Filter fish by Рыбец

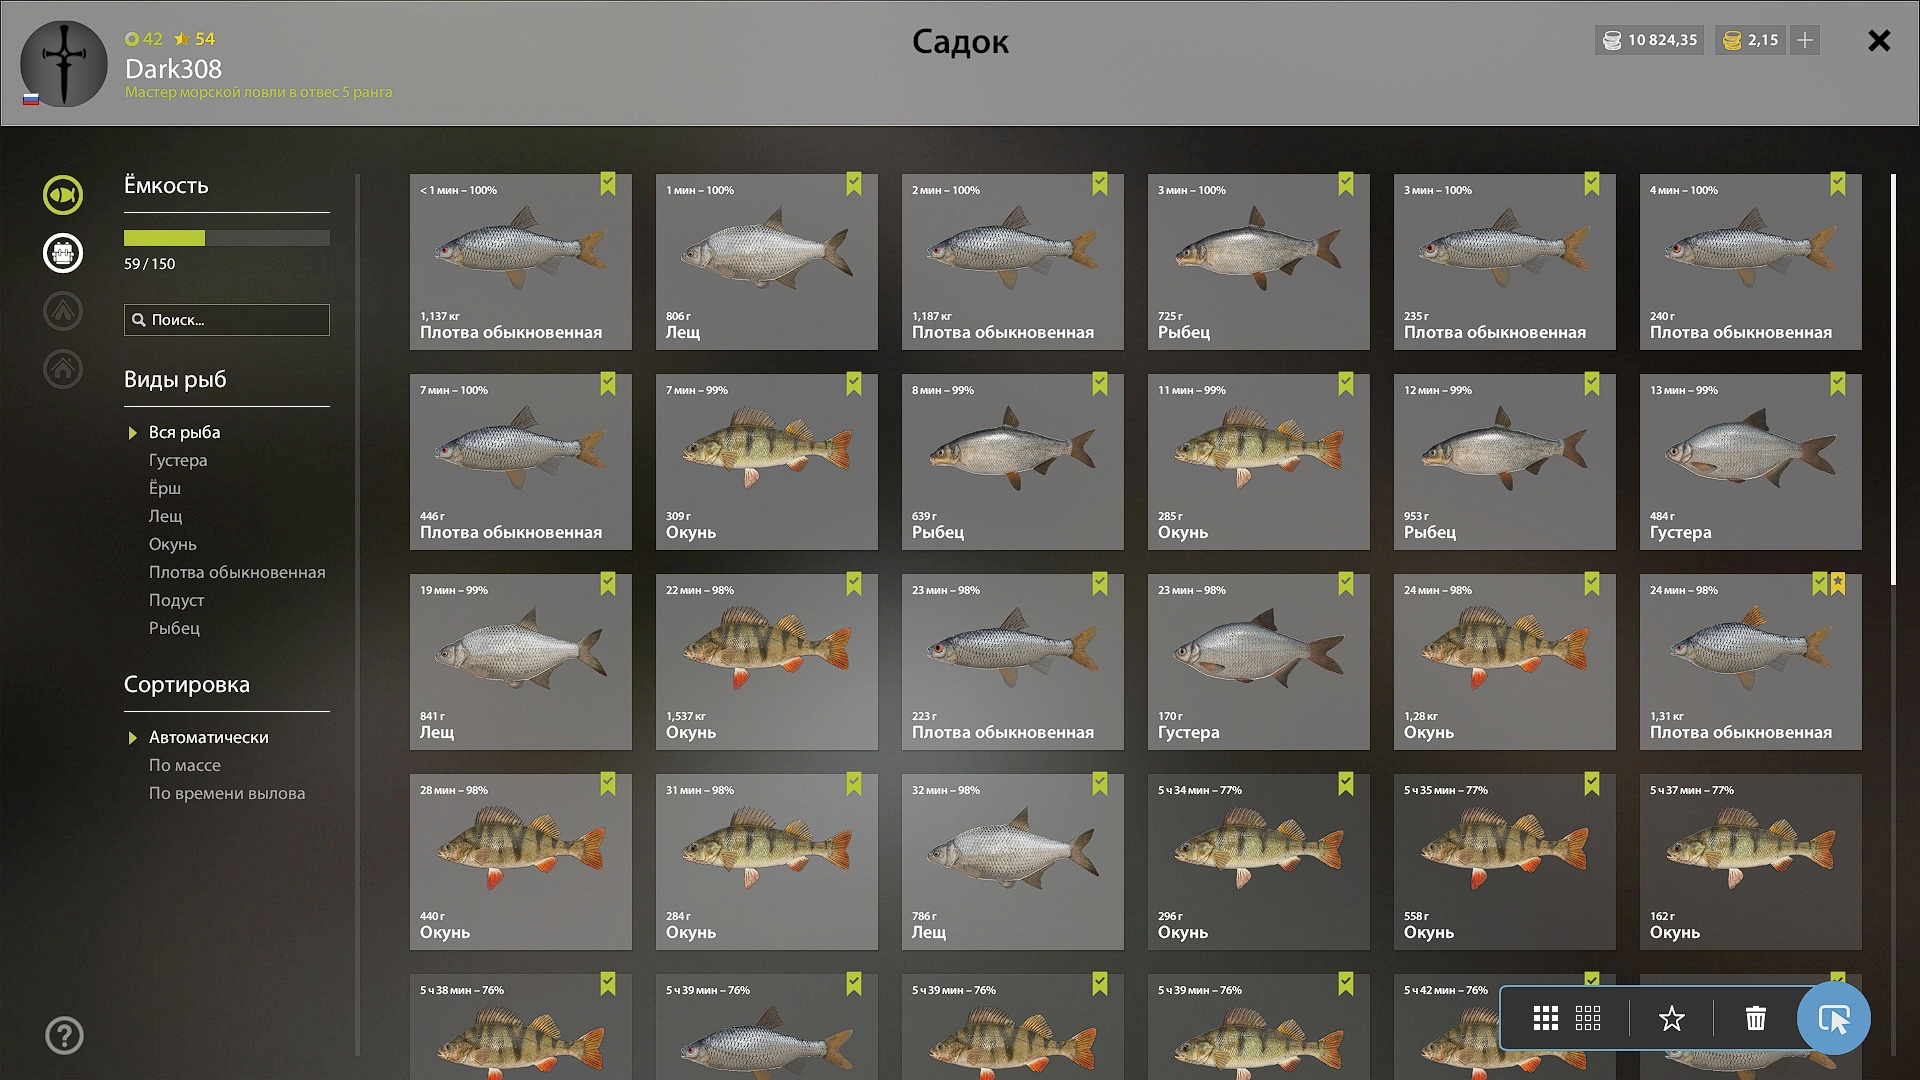(x=175, y=629)
